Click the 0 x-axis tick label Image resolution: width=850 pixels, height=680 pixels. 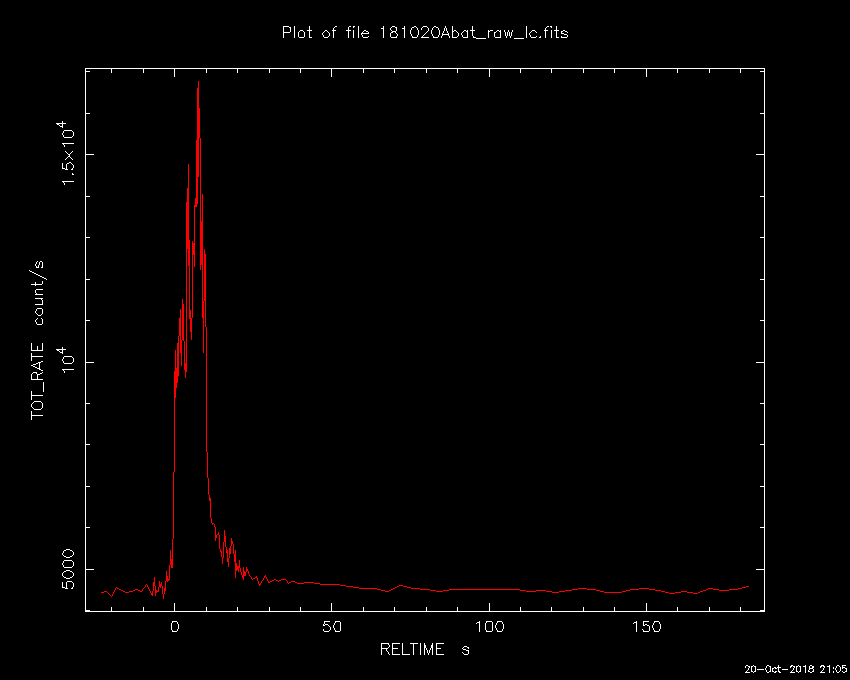pyautogui.click(x=175, y=627)
